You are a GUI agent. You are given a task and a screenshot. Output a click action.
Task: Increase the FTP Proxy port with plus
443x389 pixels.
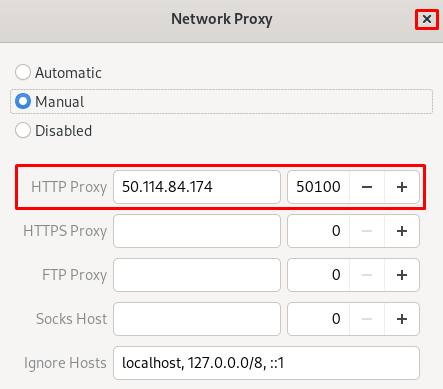click(402, 275)
